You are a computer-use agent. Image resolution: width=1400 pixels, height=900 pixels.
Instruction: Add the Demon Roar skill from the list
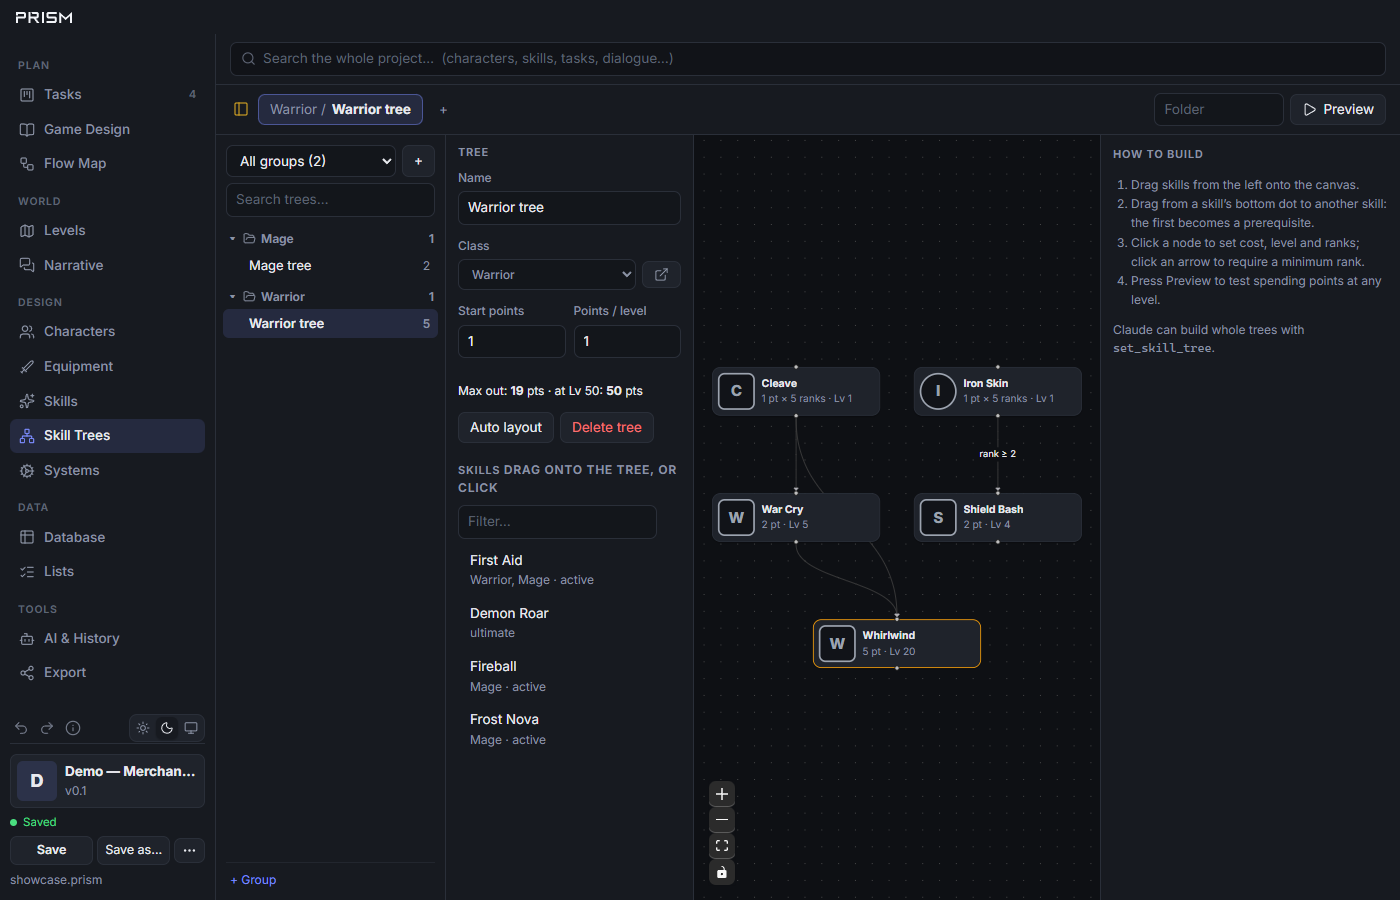click(x=569, y=622)
